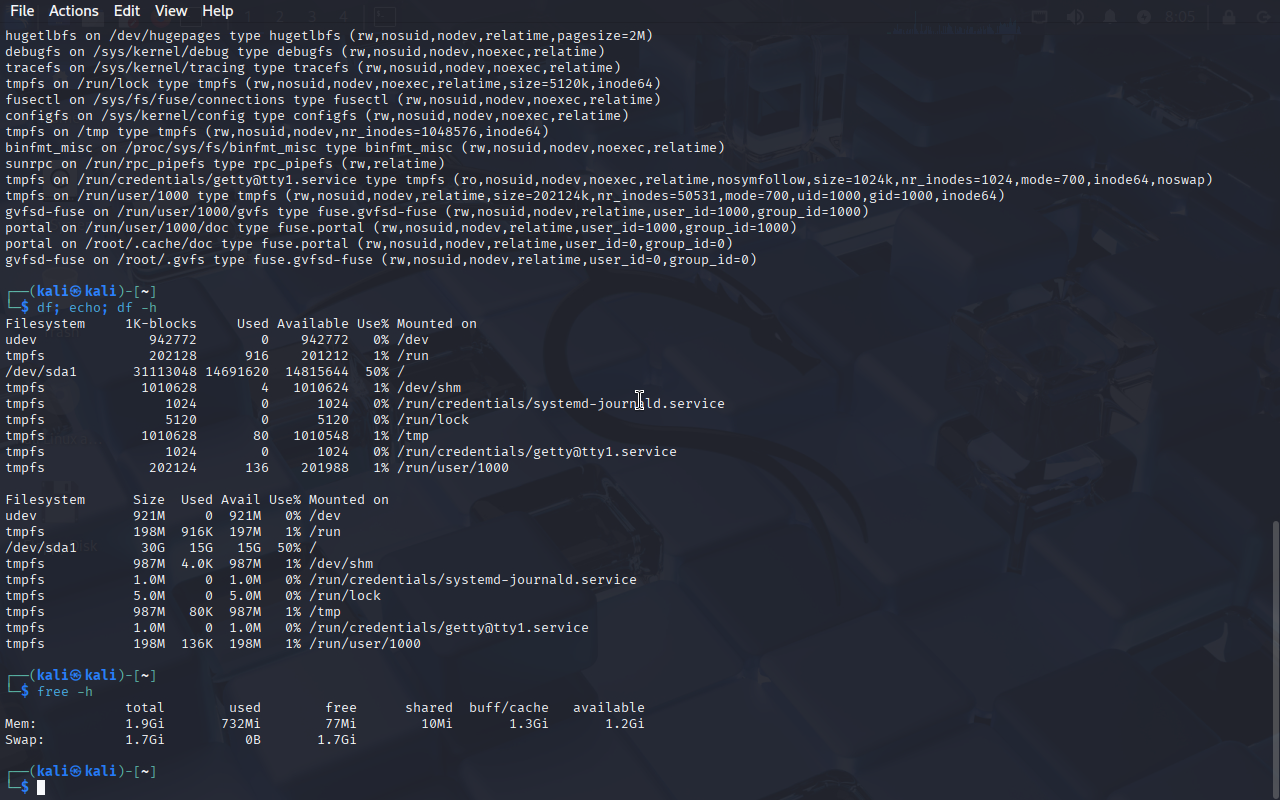
Task: Click the 136K used value for /run/user/1000
Action: (x=197, y=643)
